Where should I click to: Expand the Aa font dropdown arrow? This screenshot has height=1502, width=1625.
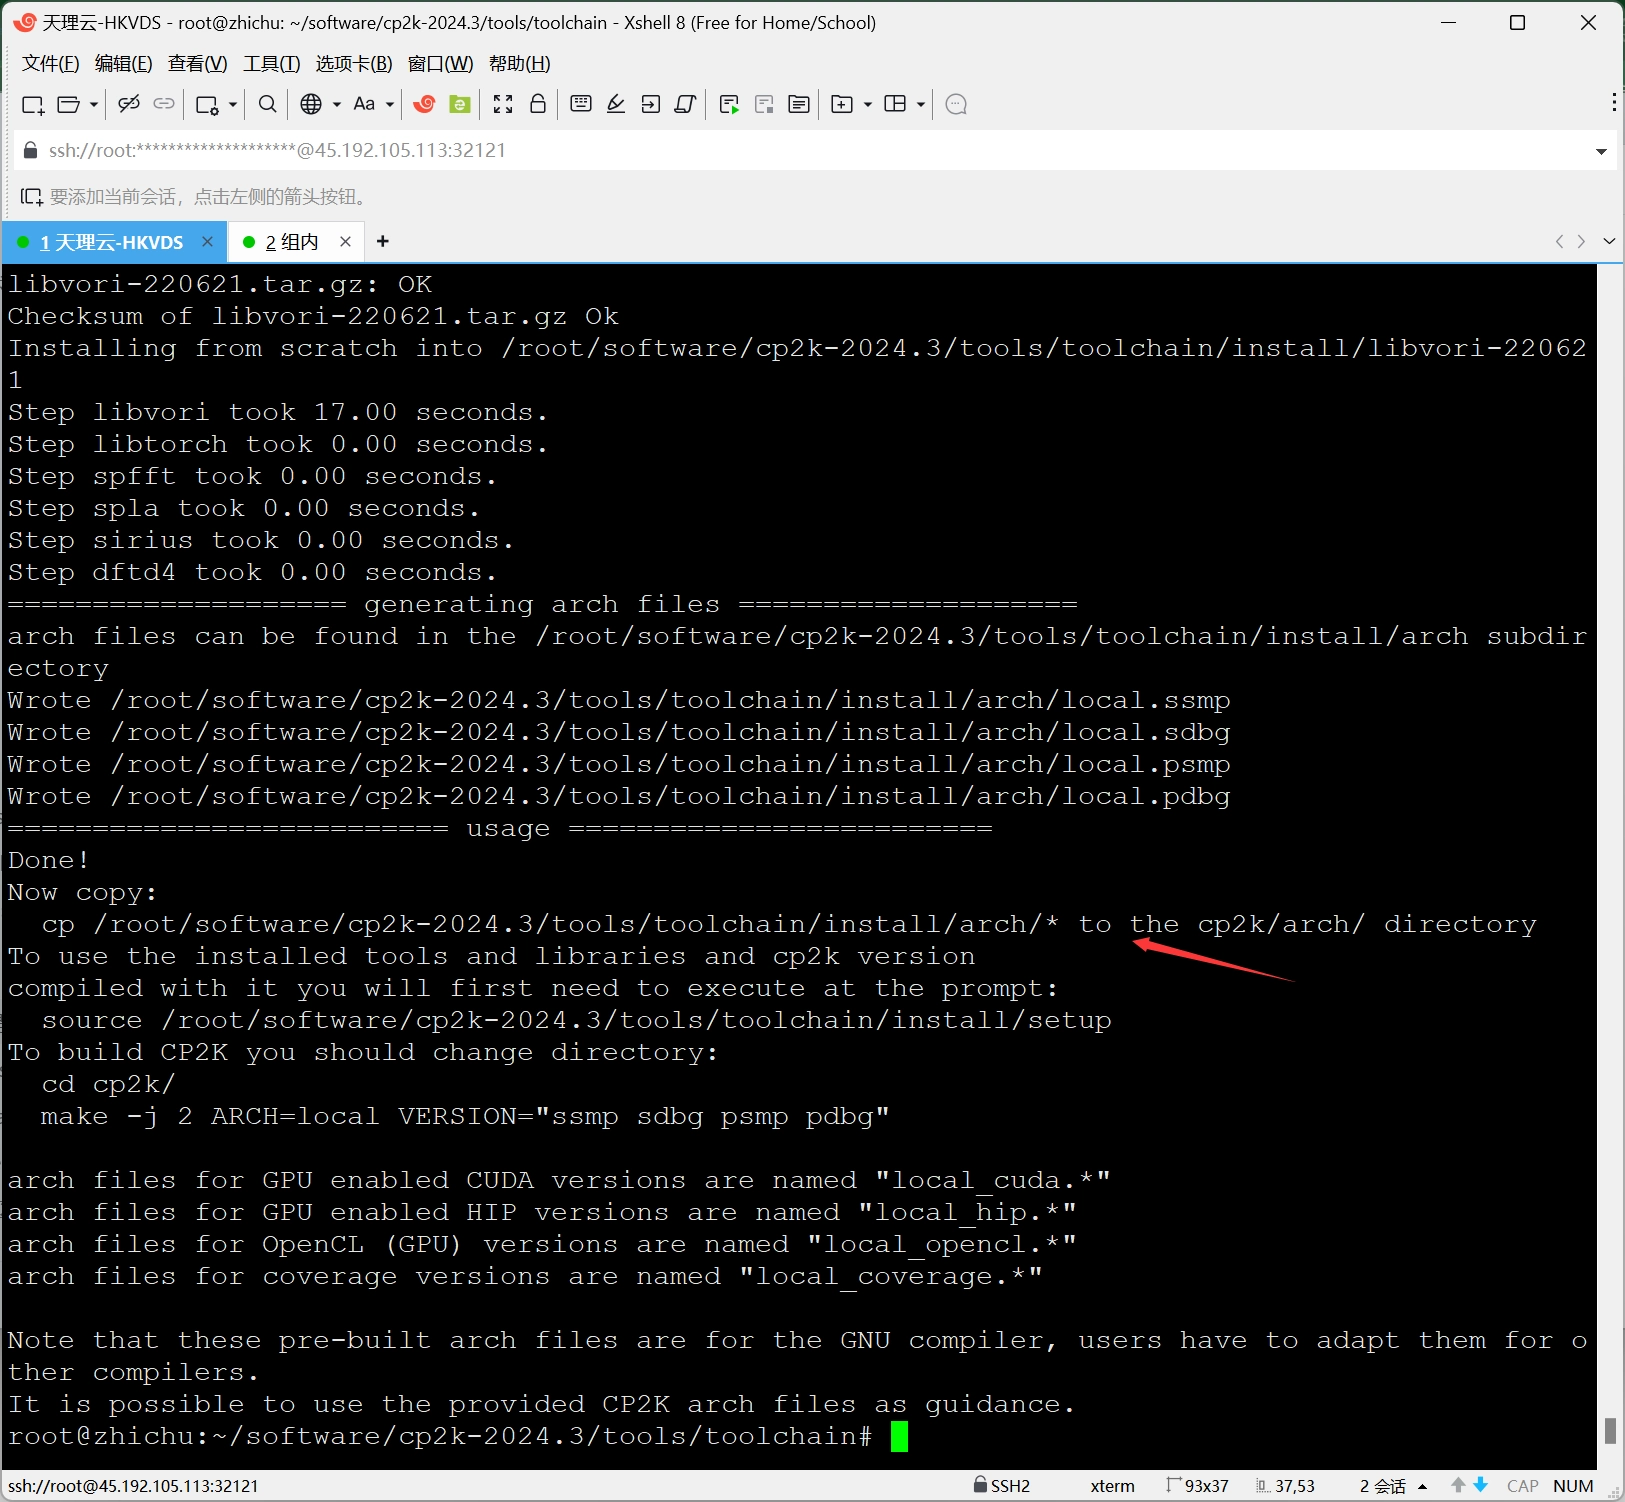[x=390, y=104]
